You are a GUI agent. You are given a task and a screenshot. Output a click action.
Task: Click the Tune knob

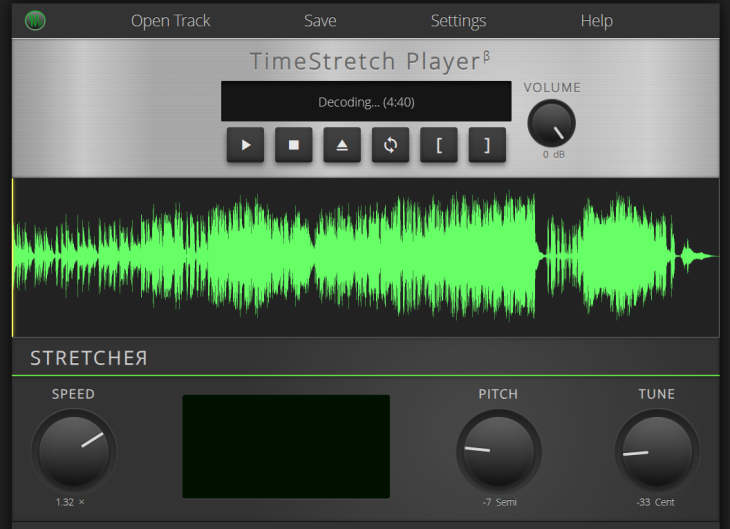click(x=656, y=449)
